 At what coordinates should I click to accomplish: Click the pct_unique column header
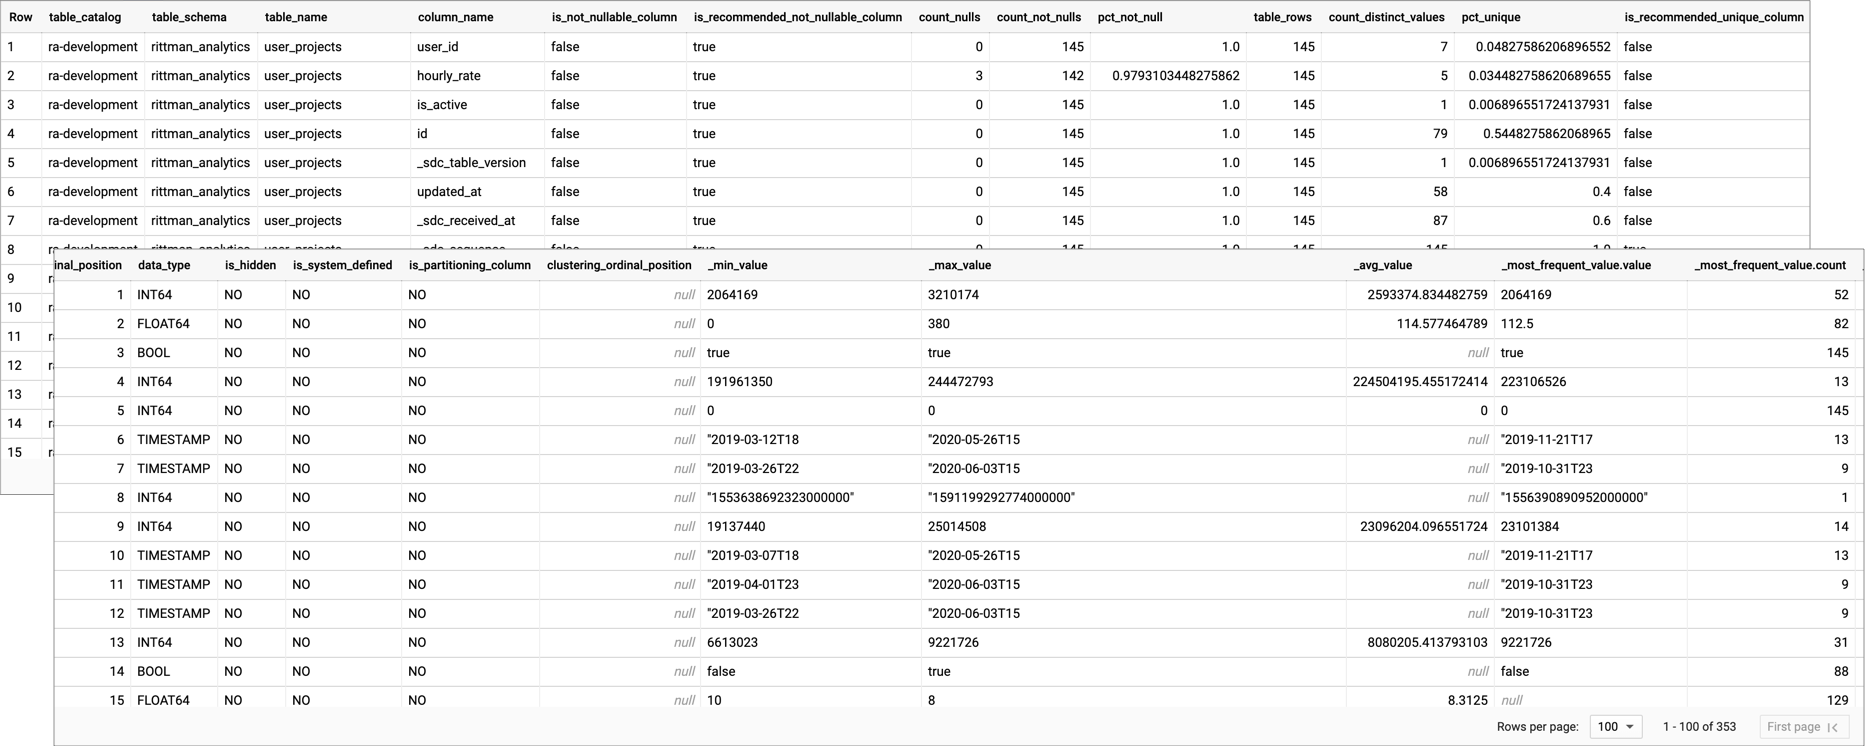click(x=1490, y=17)
